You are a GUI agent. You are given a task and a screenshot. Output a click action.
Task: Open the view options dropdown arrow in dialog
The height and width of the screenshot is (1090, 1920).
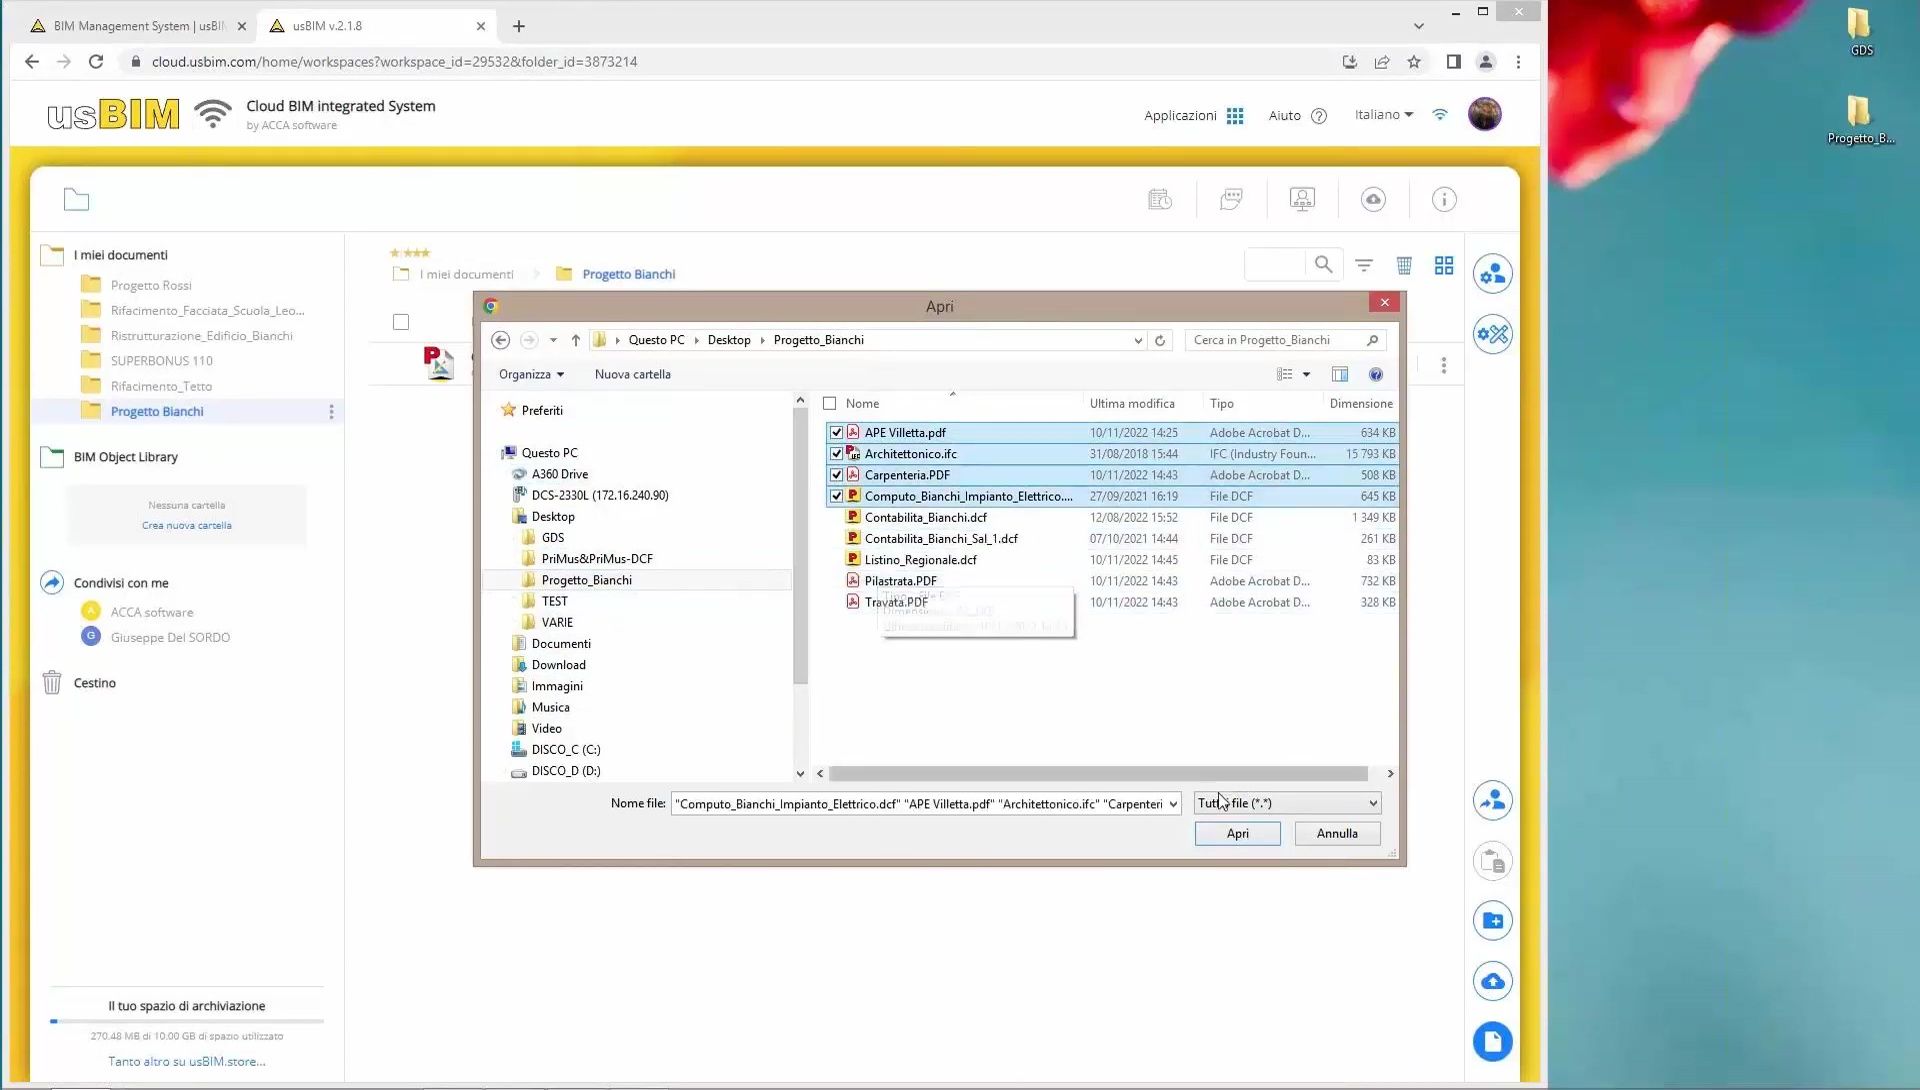click(x=1306, y=374)
